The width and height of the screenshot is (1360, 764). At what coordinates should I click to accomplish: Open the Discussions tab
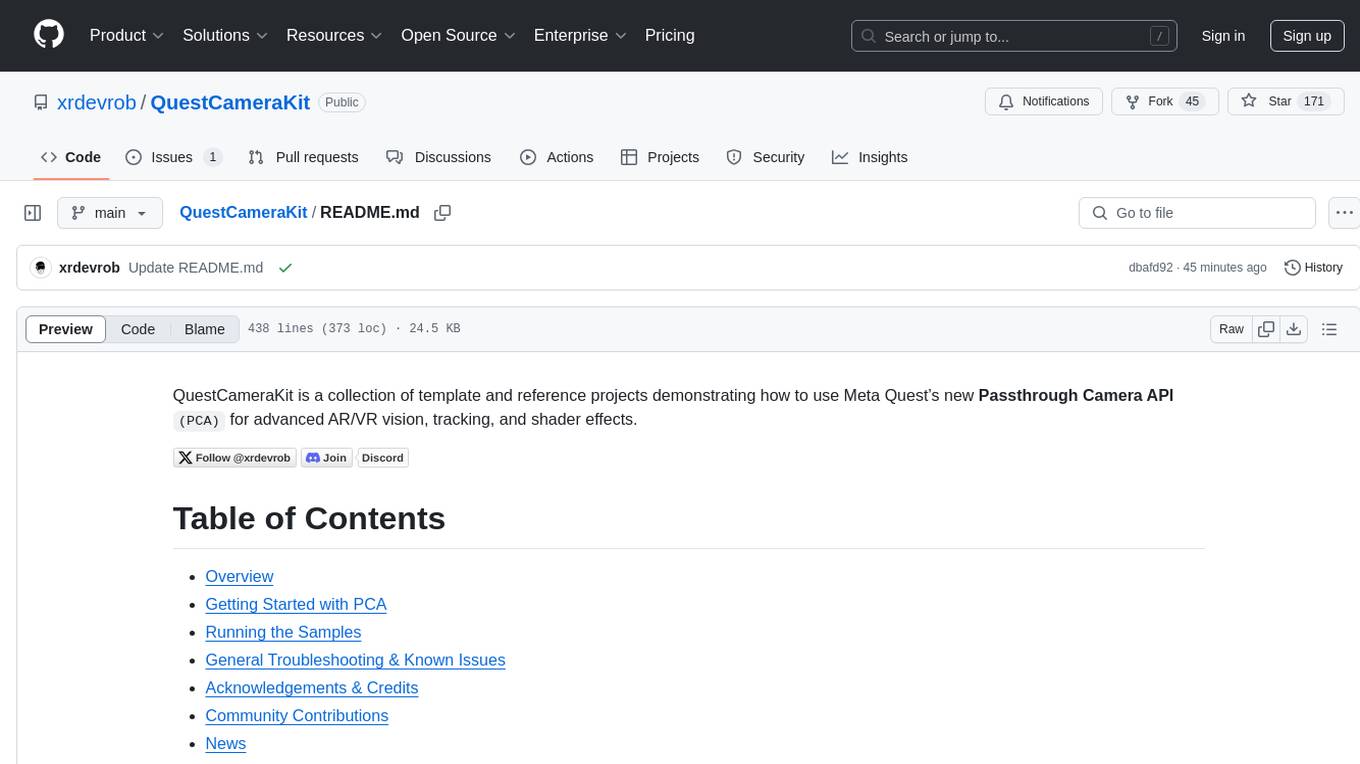438,157
